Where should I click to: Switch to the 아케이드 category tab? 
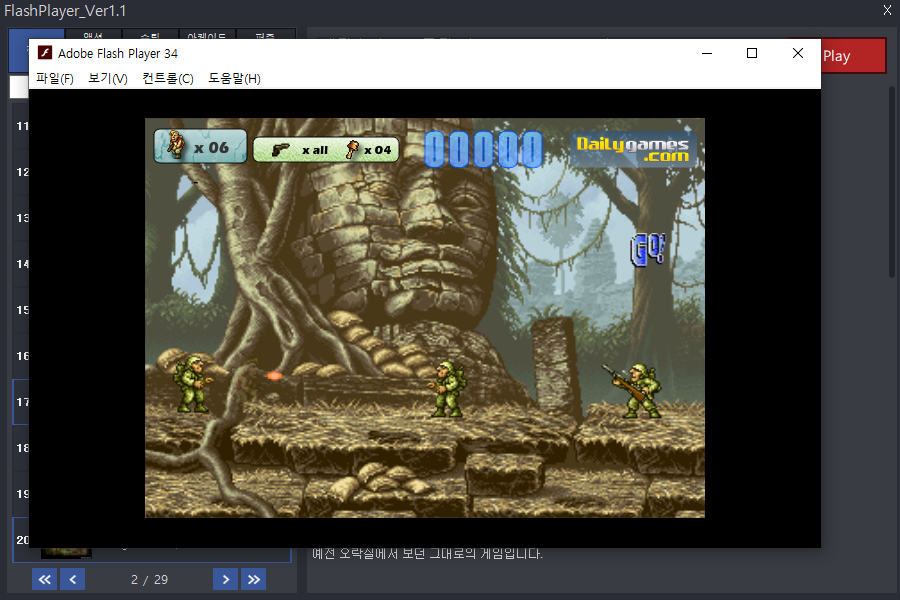pos(207,34)
